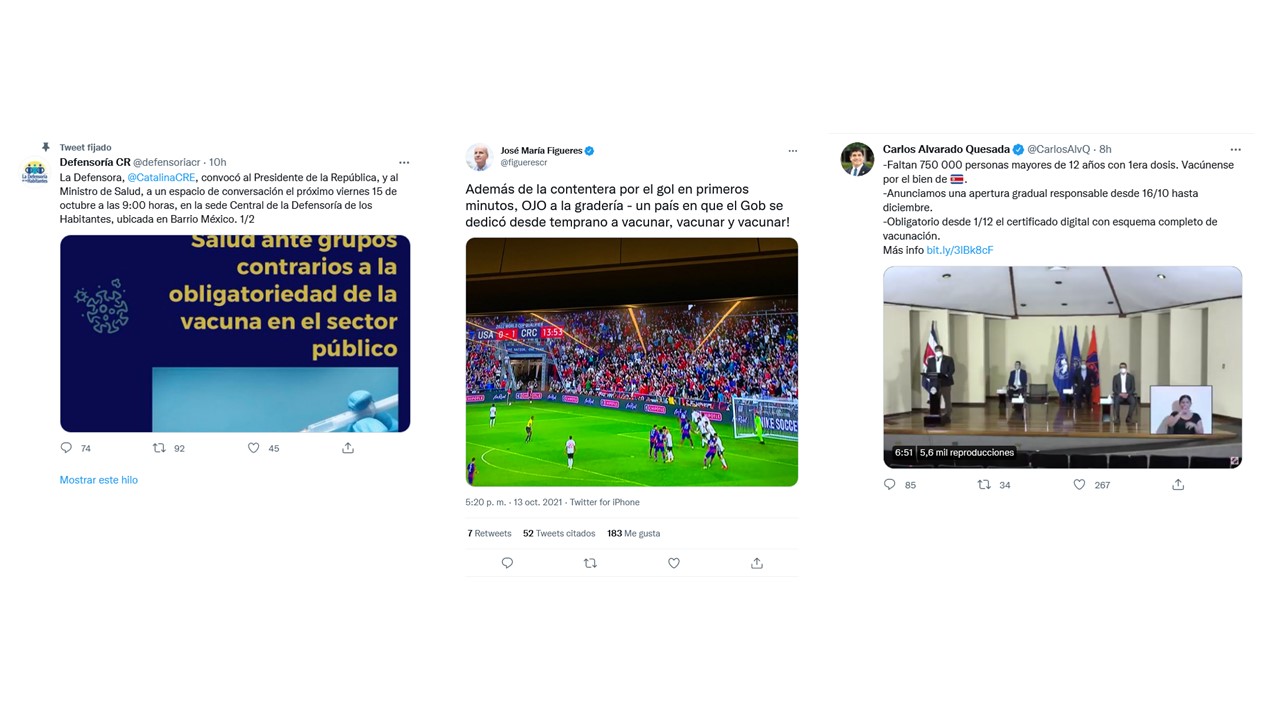The width and height of the screenshot is (1280, 720).
Task: Retweet the José María Figueres tweet
Action: click(590, 563)
